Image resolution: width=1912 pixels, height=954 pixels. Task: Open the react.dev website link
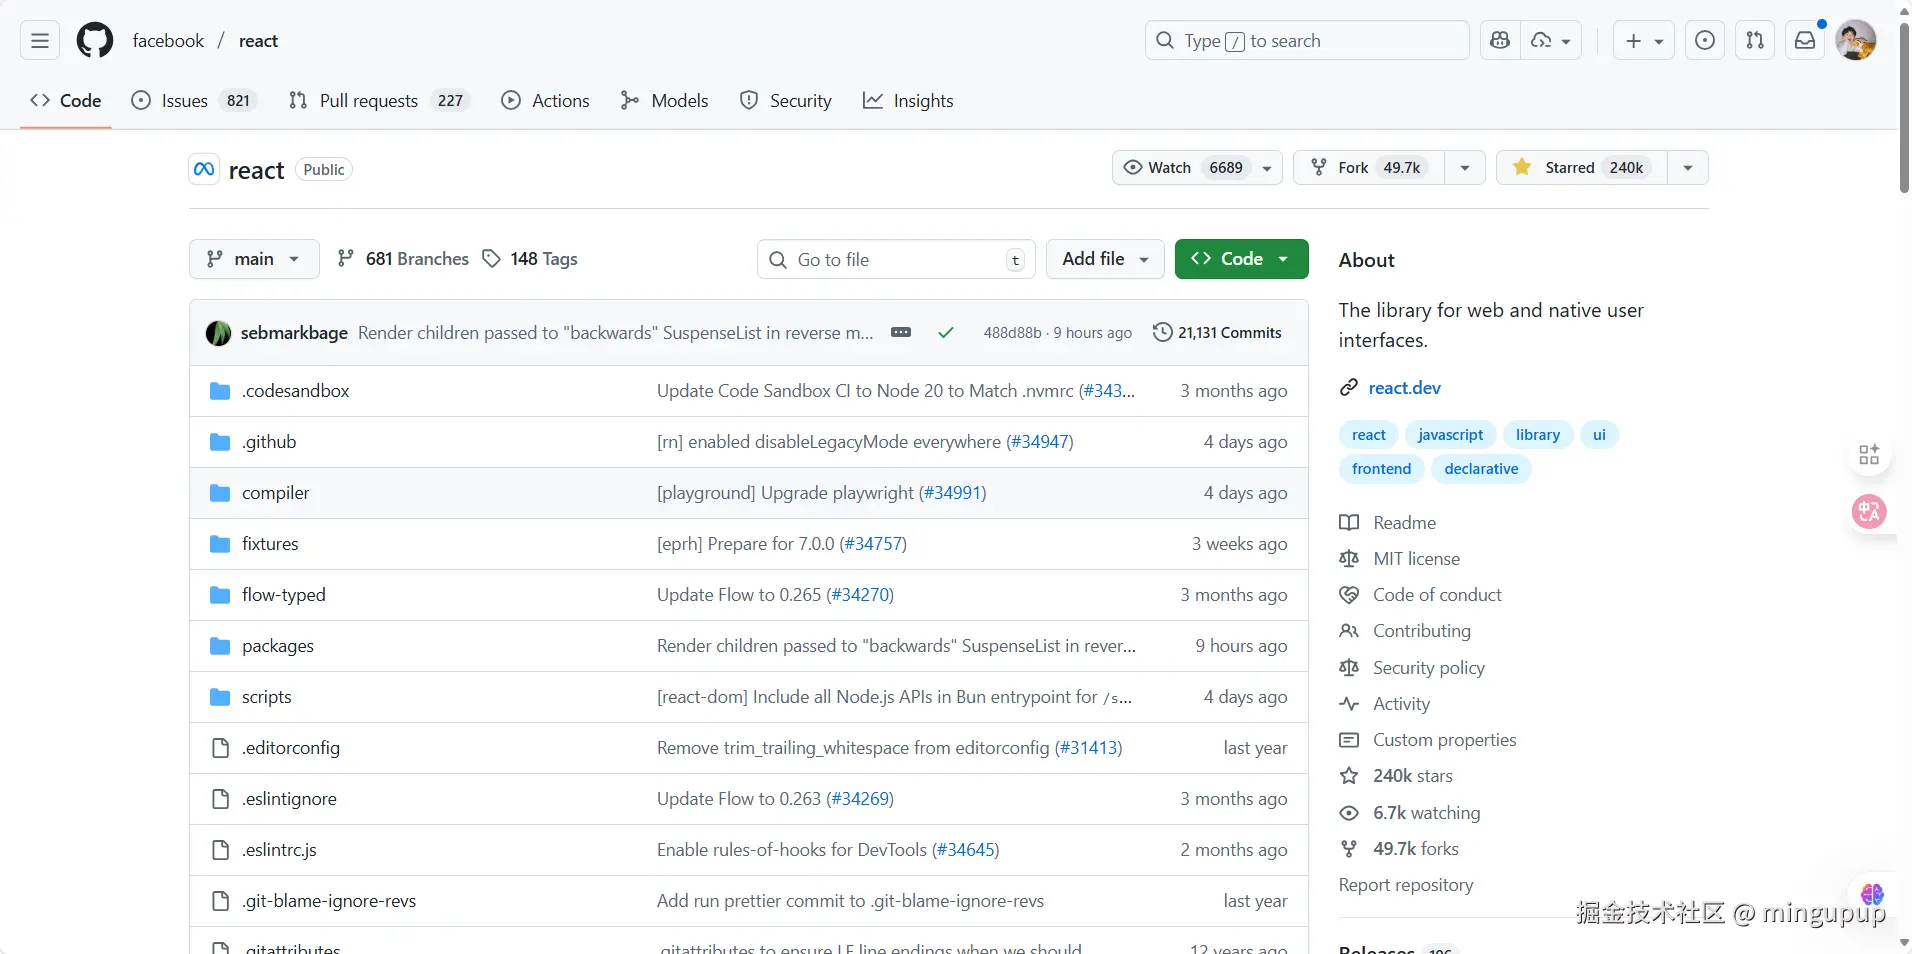tap(1404, 388)
